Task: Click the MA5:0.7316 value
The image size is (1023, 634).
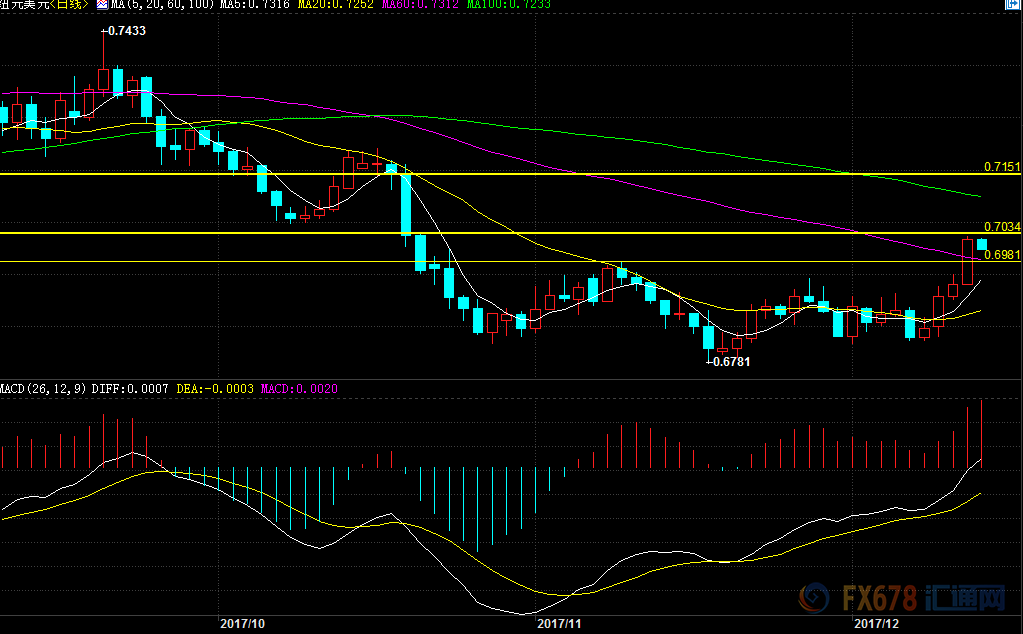Action: (254, 4)
